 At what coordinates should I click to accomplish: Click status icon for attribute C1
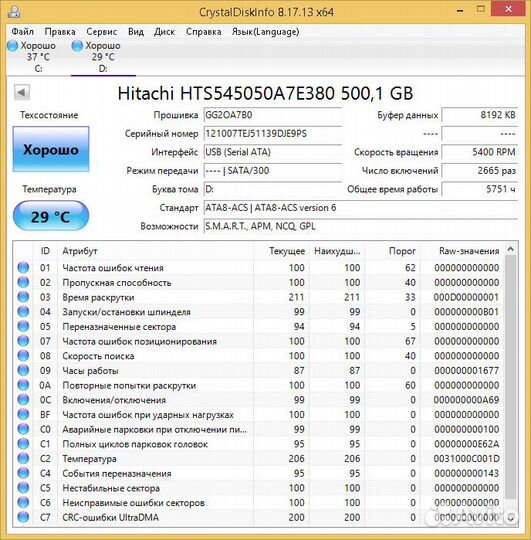pos(23,444)
